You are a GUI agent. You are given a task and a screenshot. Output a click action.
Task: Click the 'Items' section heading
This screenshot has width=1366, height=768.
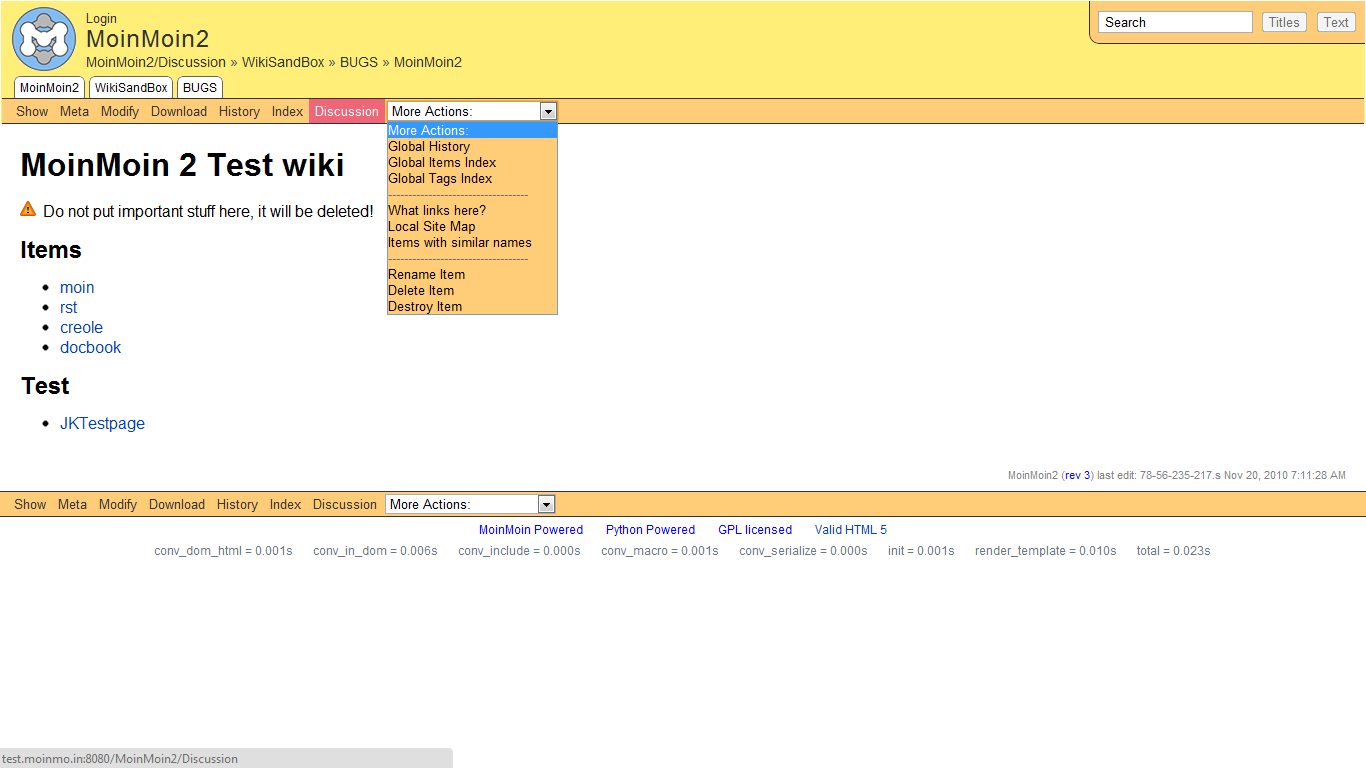[51, 250]
